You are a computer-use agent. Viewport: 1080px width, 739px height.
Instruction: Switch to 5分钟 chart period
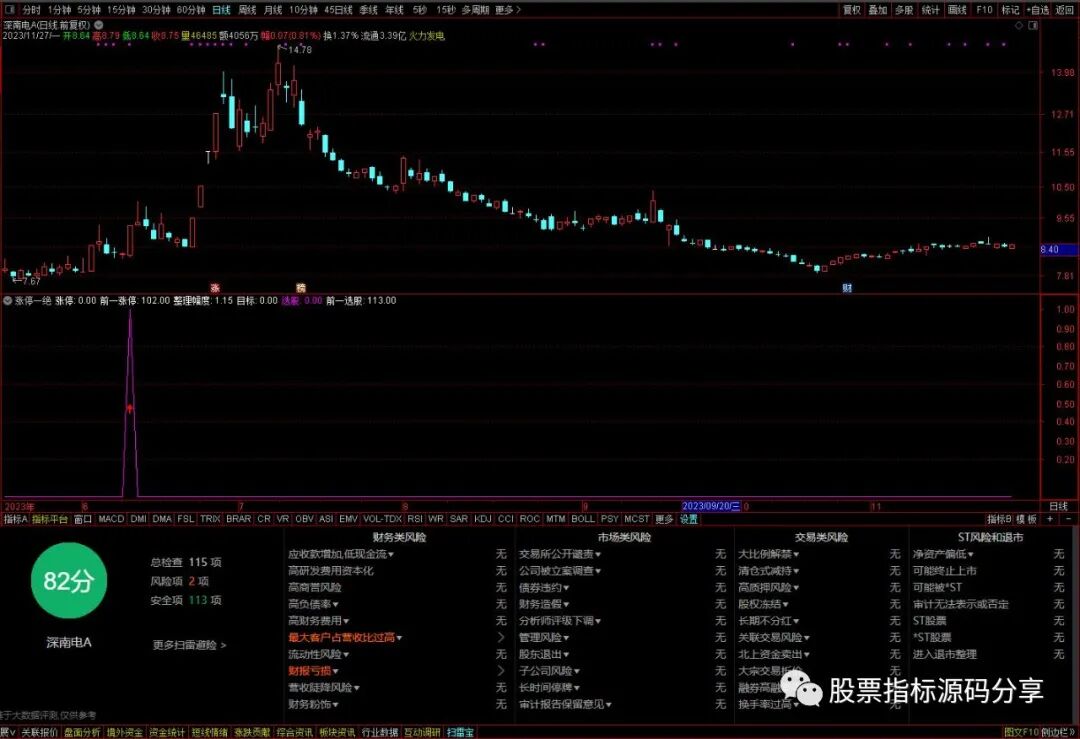(x=89, y=10)
